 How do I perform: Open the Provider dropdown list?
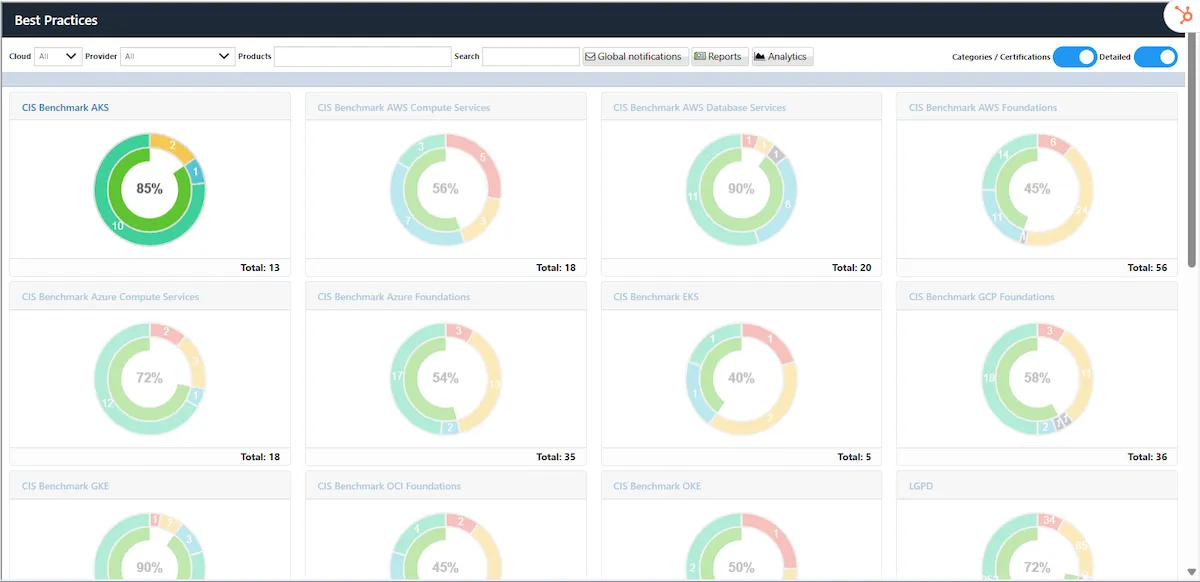pyautogui.click(x=178, y=57)
